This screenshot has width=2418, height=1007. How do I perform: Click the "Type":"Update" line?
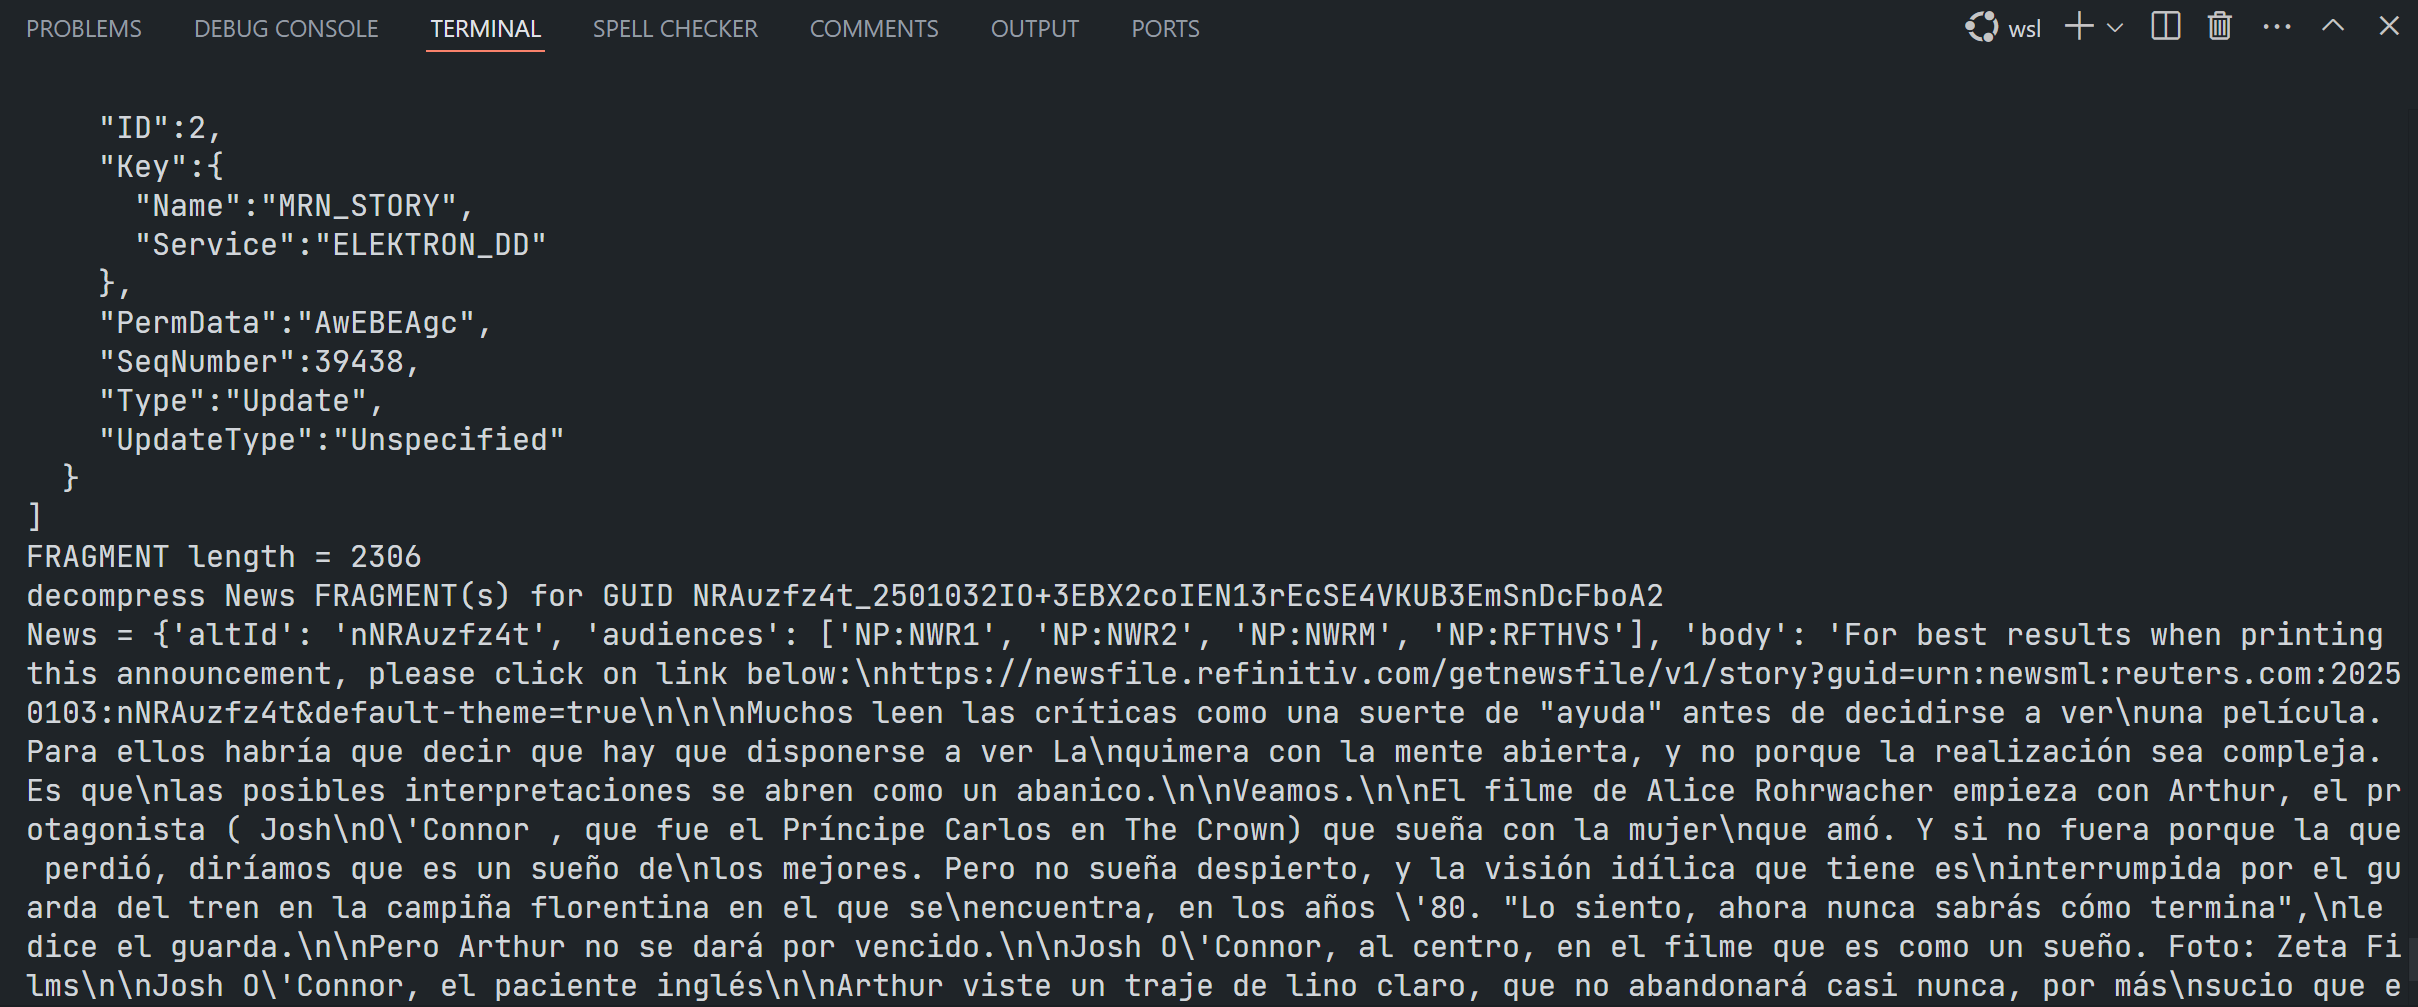[x=241, y=401]
